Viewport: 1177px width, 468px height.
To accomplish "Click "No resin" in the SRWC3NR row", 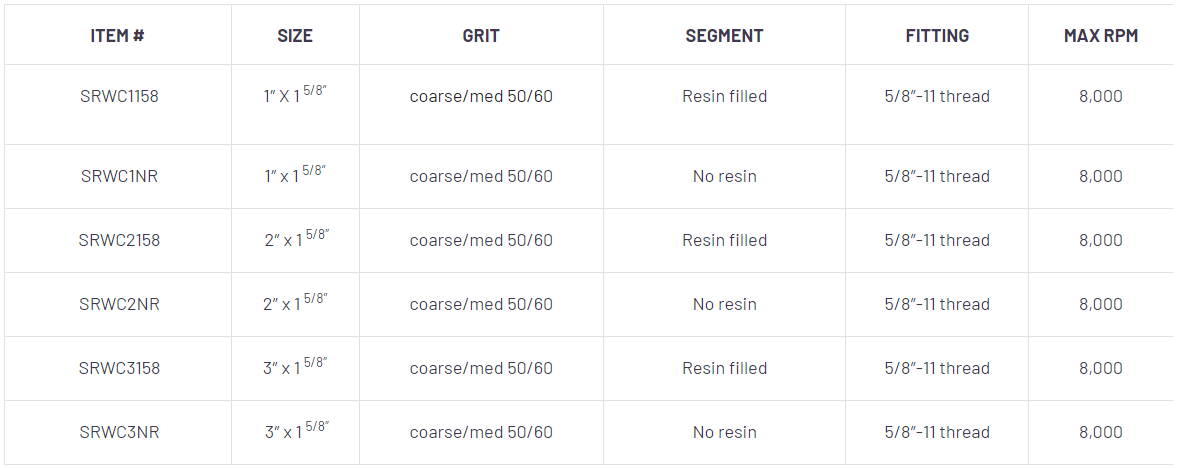I will [724, 433].
